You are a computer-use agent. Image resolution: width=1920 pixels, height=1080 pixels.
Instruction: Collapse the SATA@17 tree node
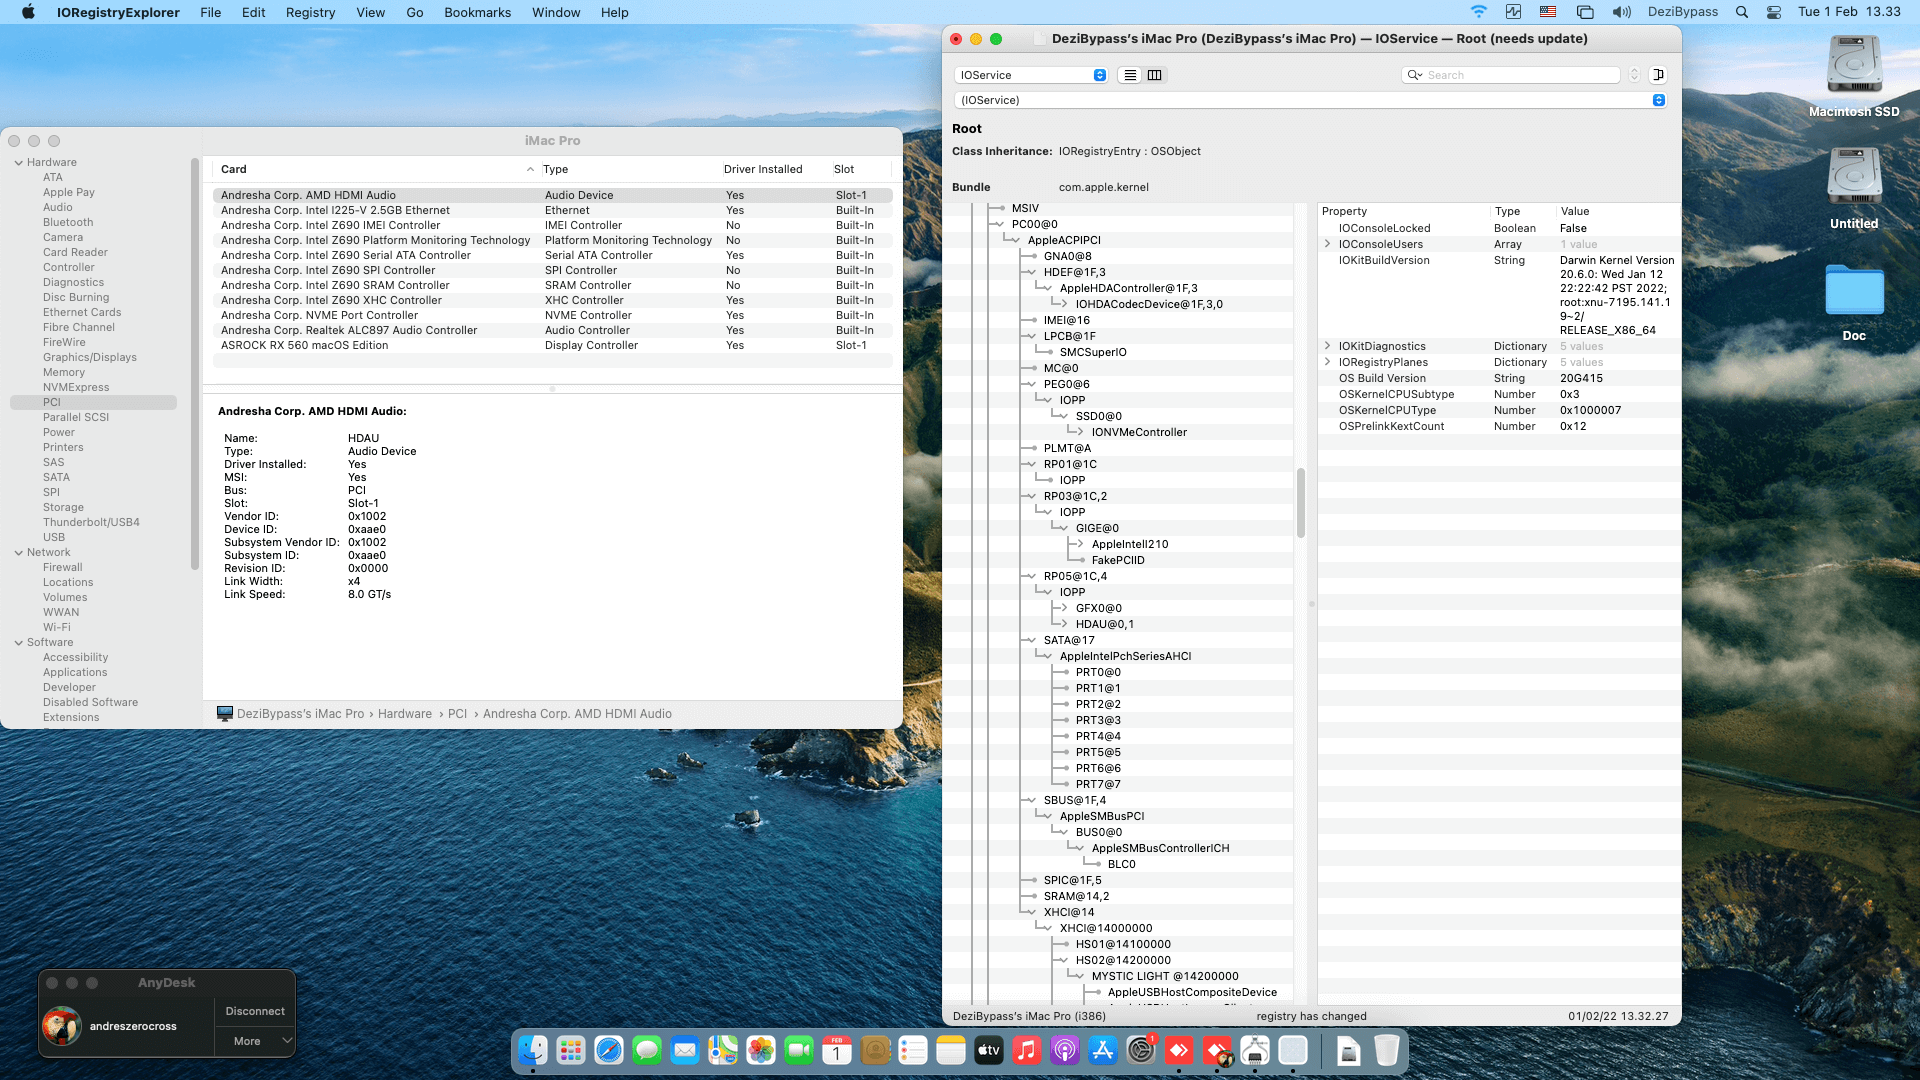pos(1029,640)
